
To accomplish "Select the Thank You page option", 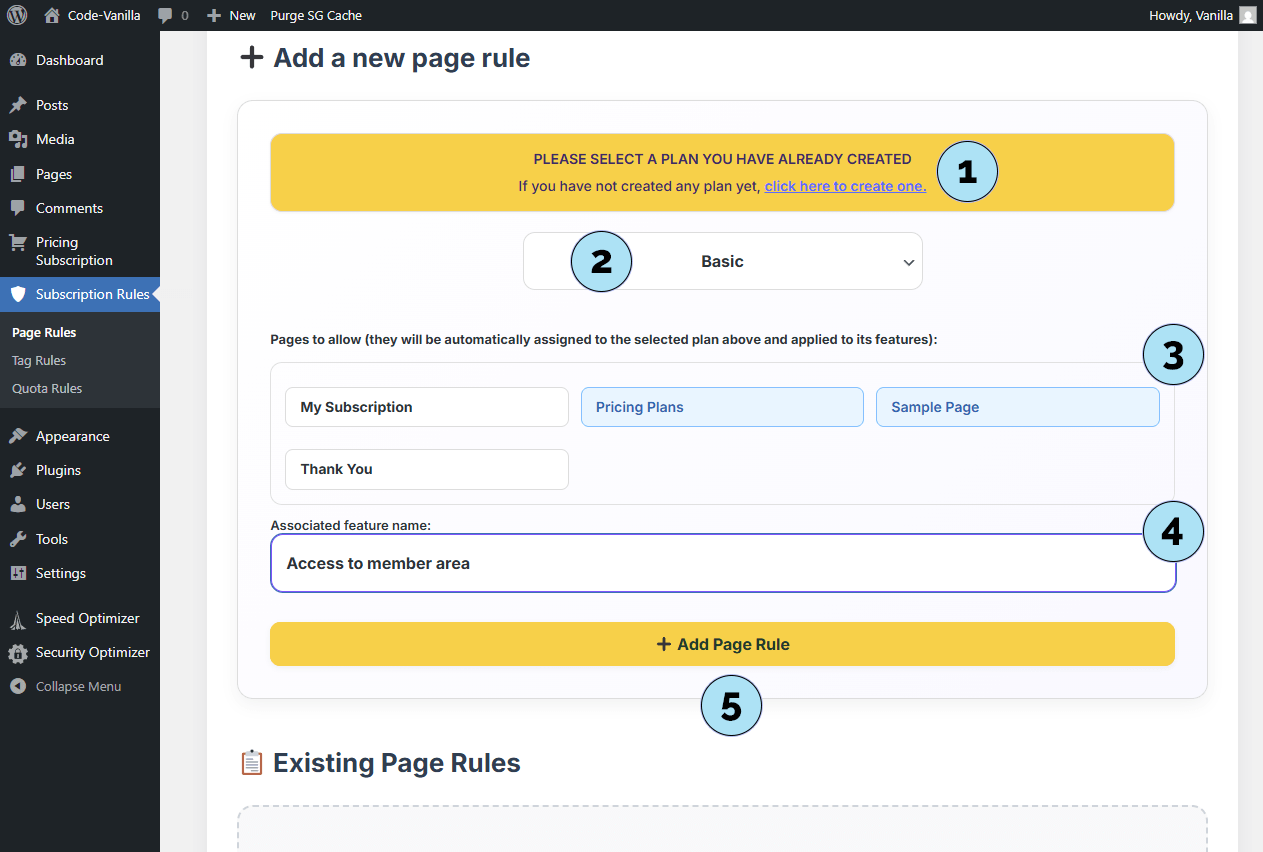I will coord(426,469).
